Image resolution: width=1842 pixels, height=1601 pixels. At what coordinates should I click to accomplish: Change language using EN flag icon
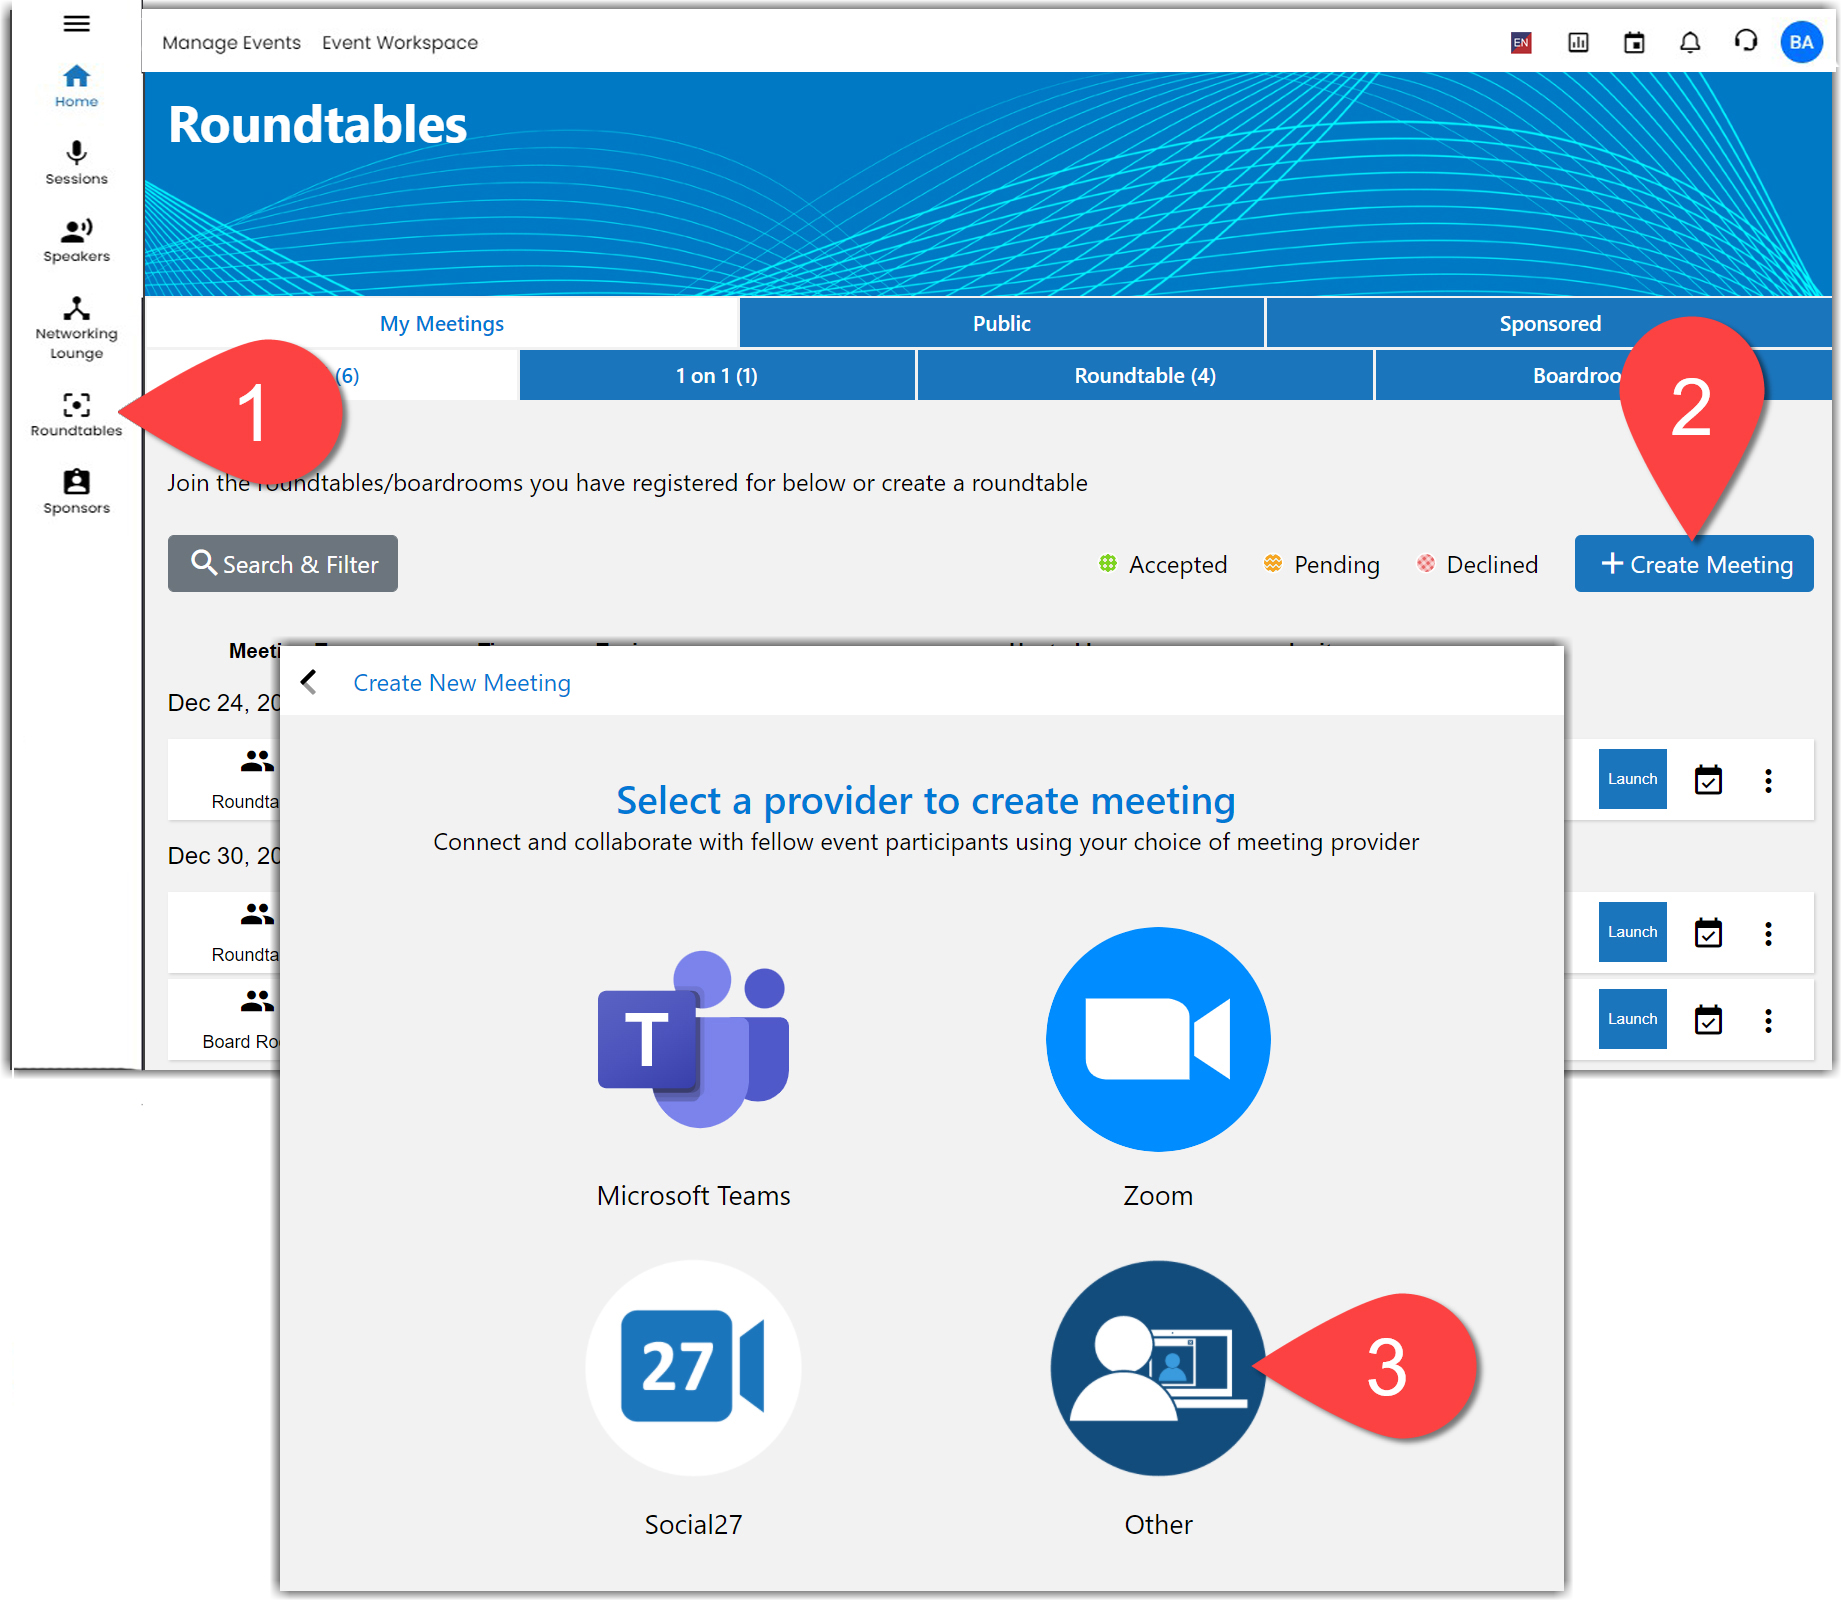point(1521,42)
